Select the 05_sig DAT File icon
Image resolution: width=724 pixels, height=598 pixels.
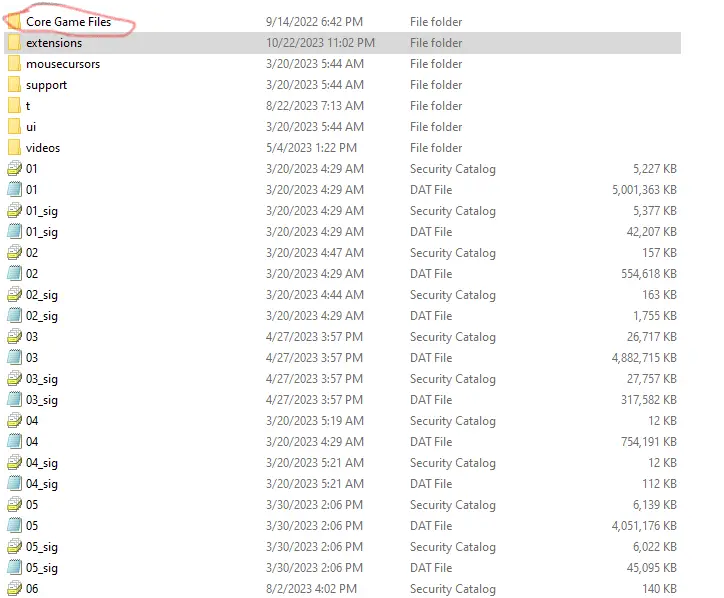14,568
